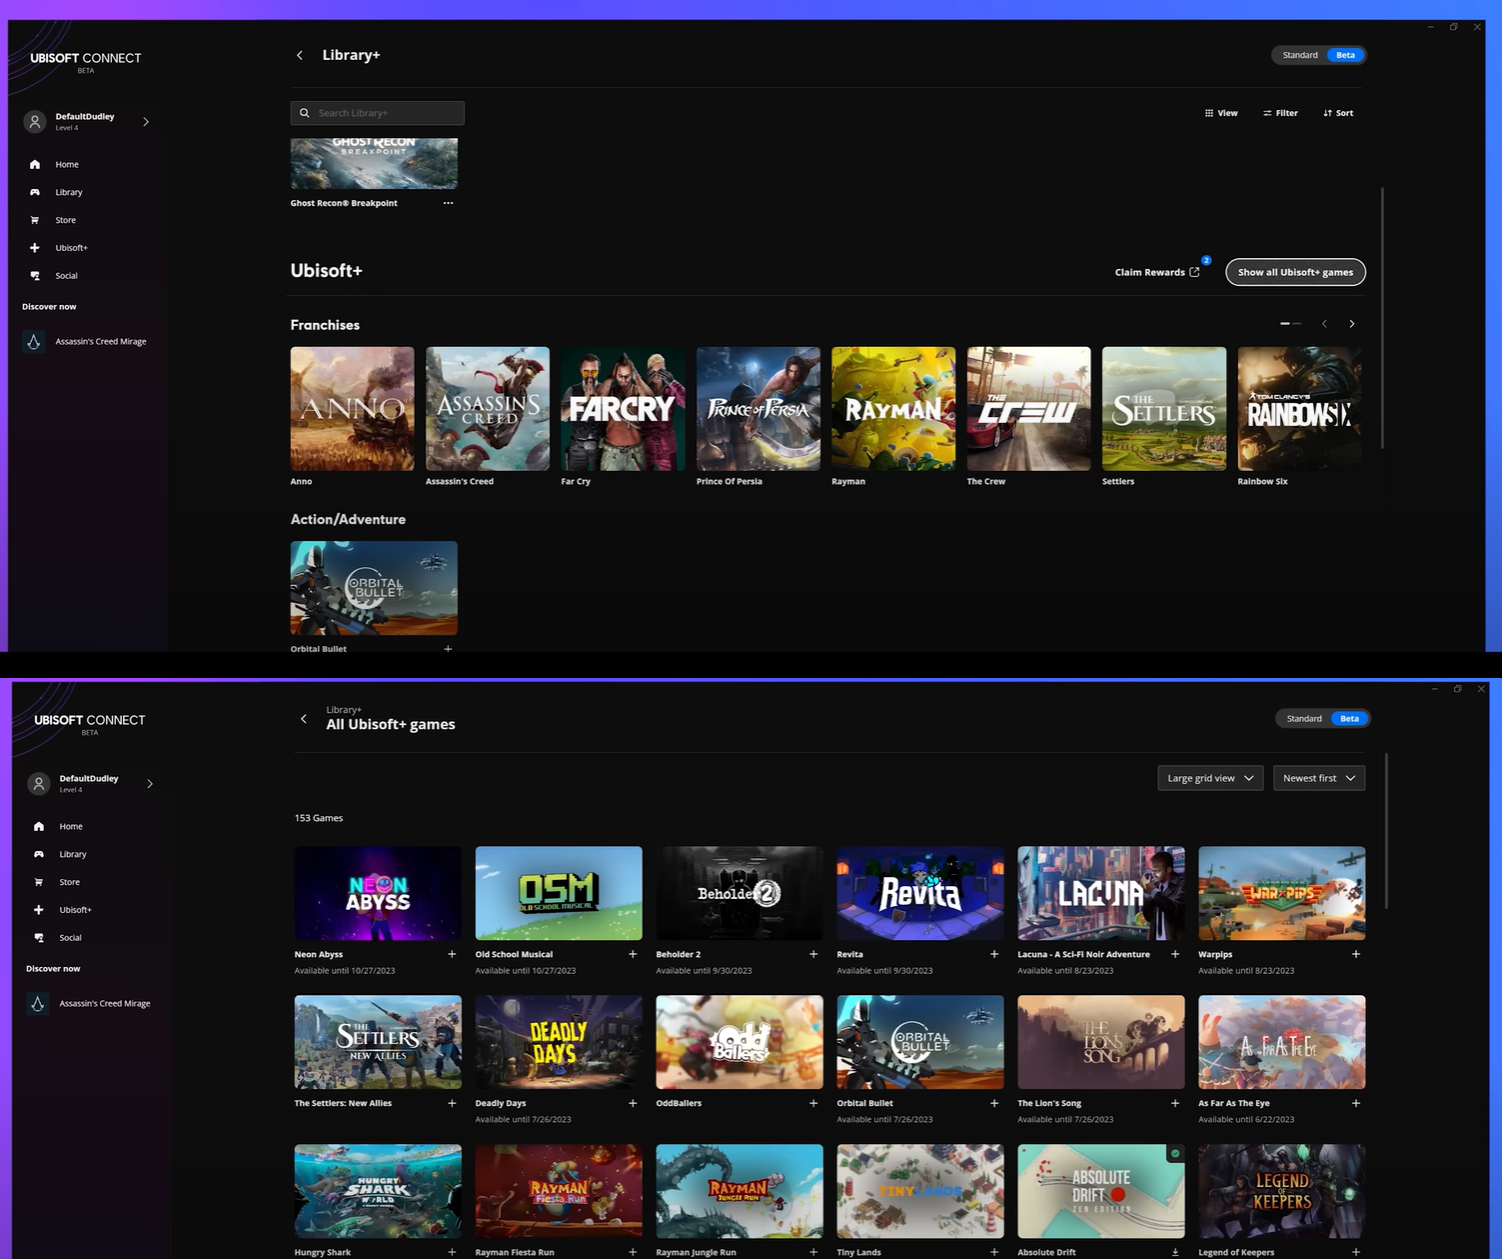Add The Settlers: New Allies with plus icon

(452, 1103)
